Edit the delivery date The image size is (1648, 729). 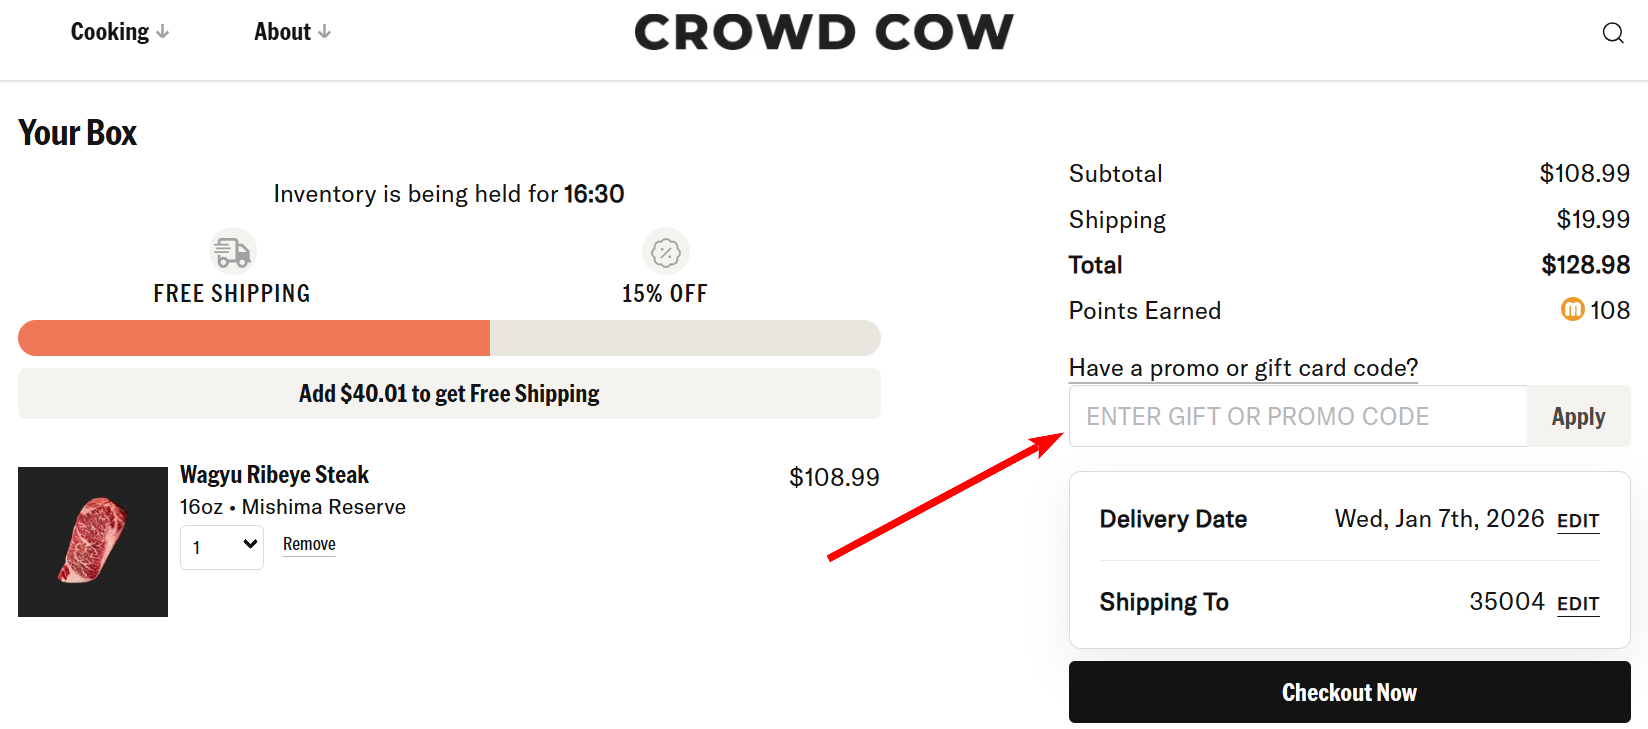(1578, 521)
